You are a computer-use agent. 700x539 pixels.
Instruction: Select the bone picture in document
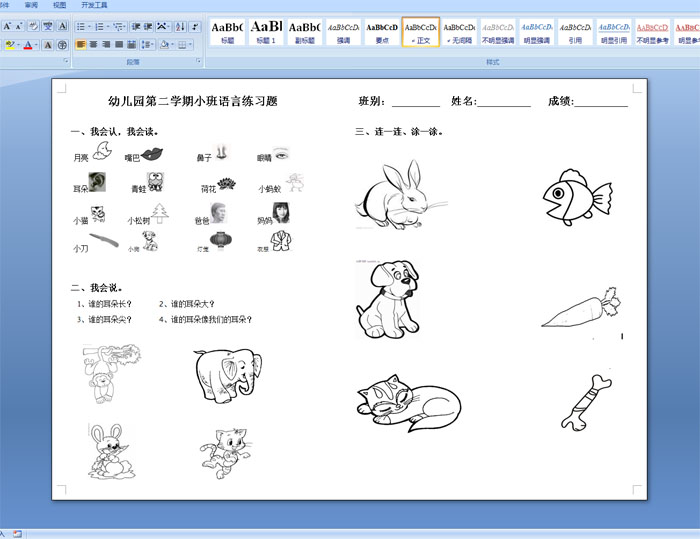pos(586,402)
